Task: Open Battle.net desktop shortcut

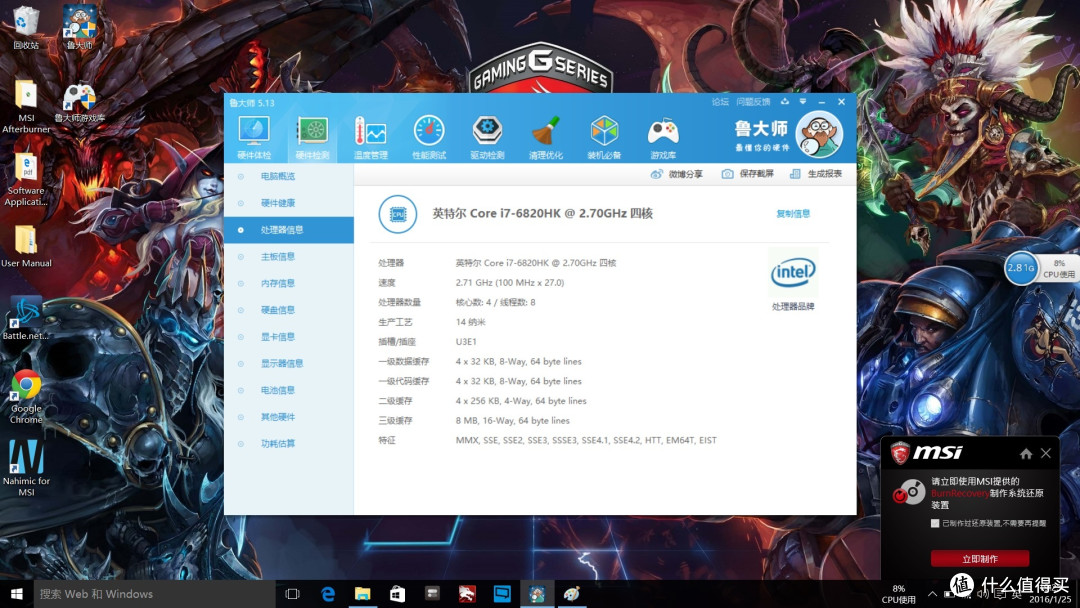Action: click(x=26, y=319)
